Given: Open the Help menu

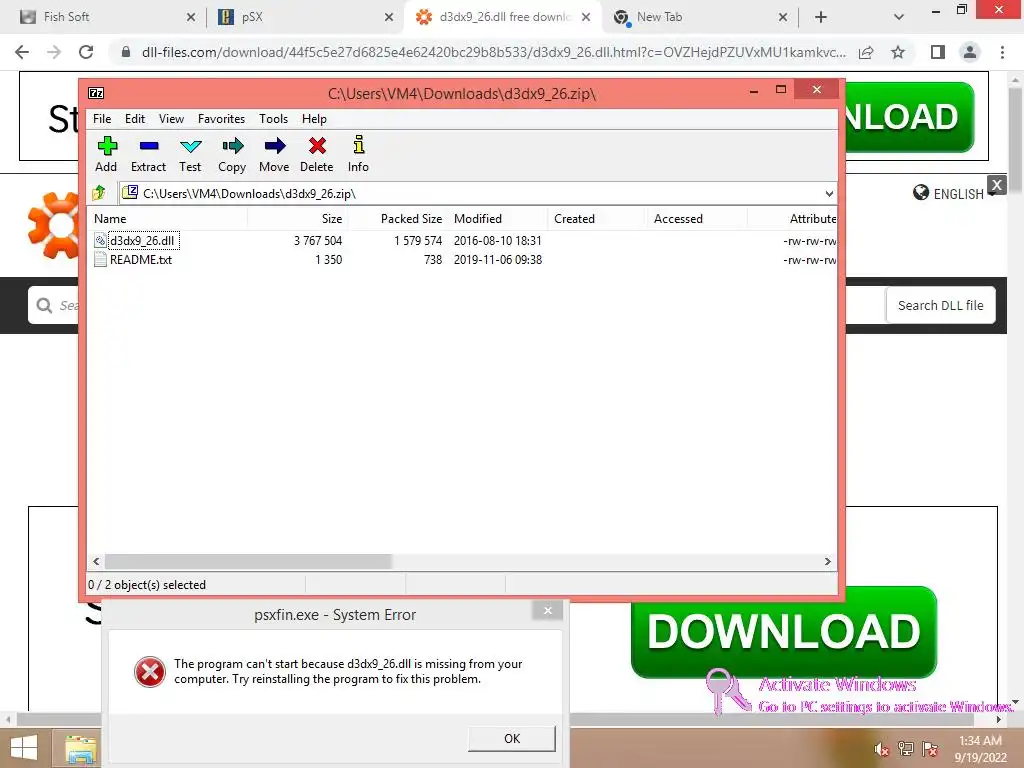Looking at the screenshot, I should pyautogui.click(x=314, y=119).
